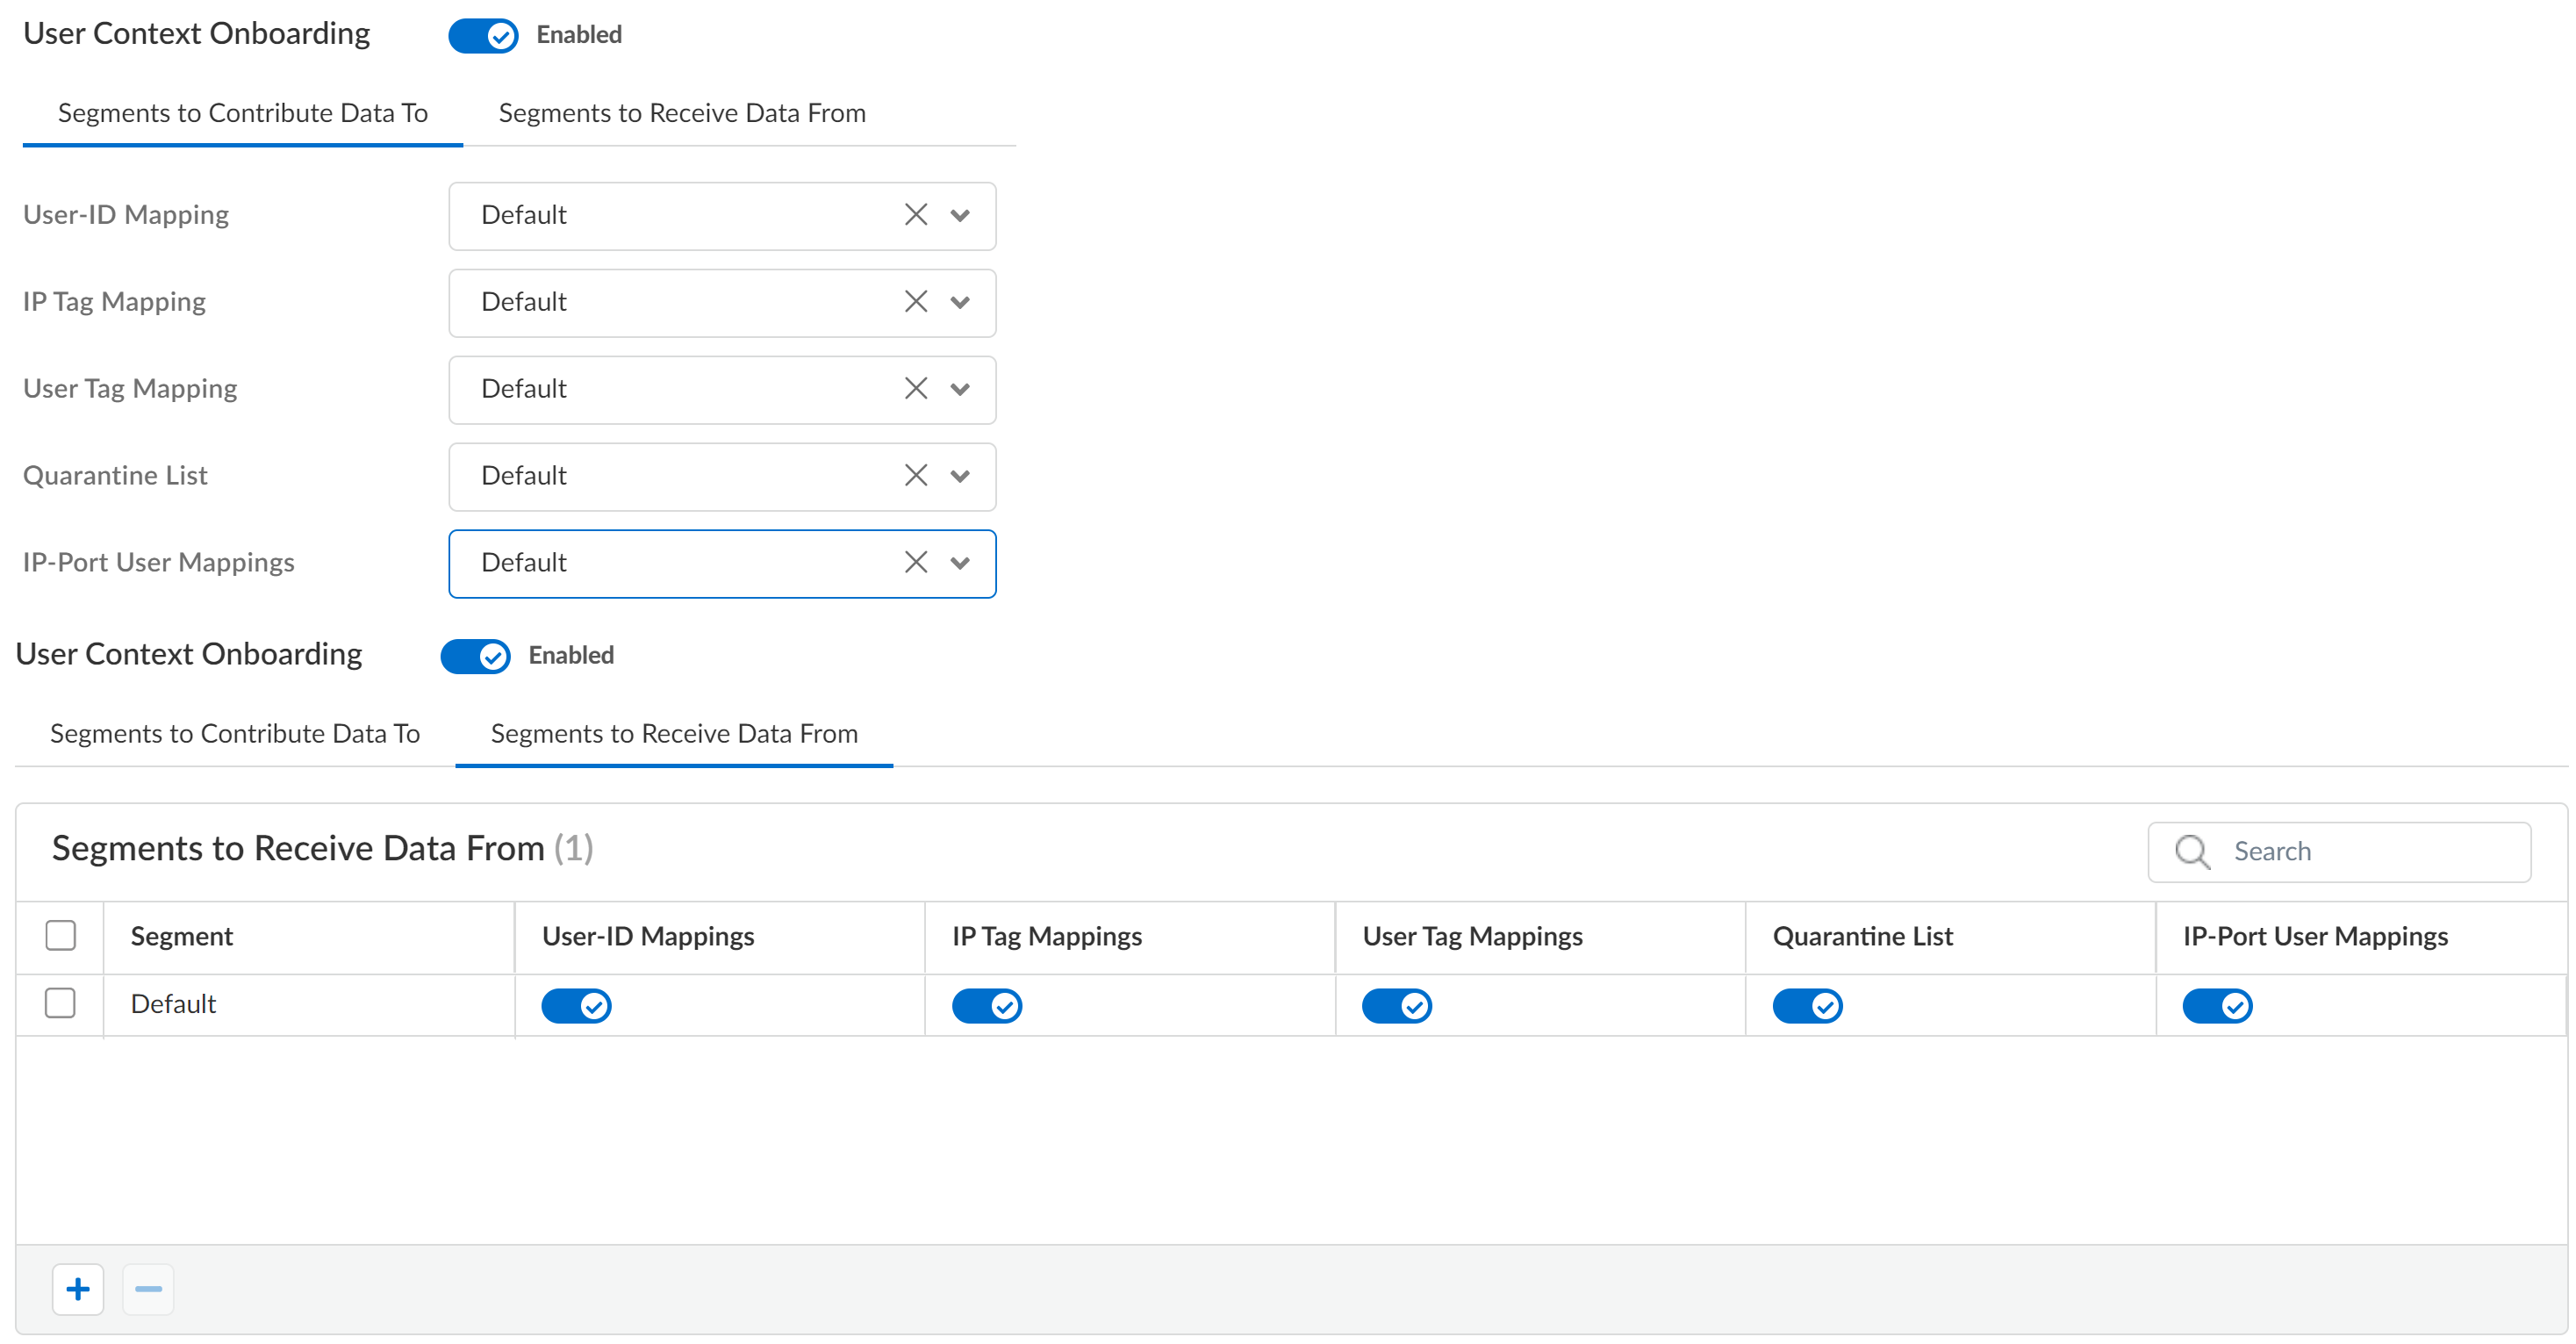Select all segments with header checkbox

(60, 936)
